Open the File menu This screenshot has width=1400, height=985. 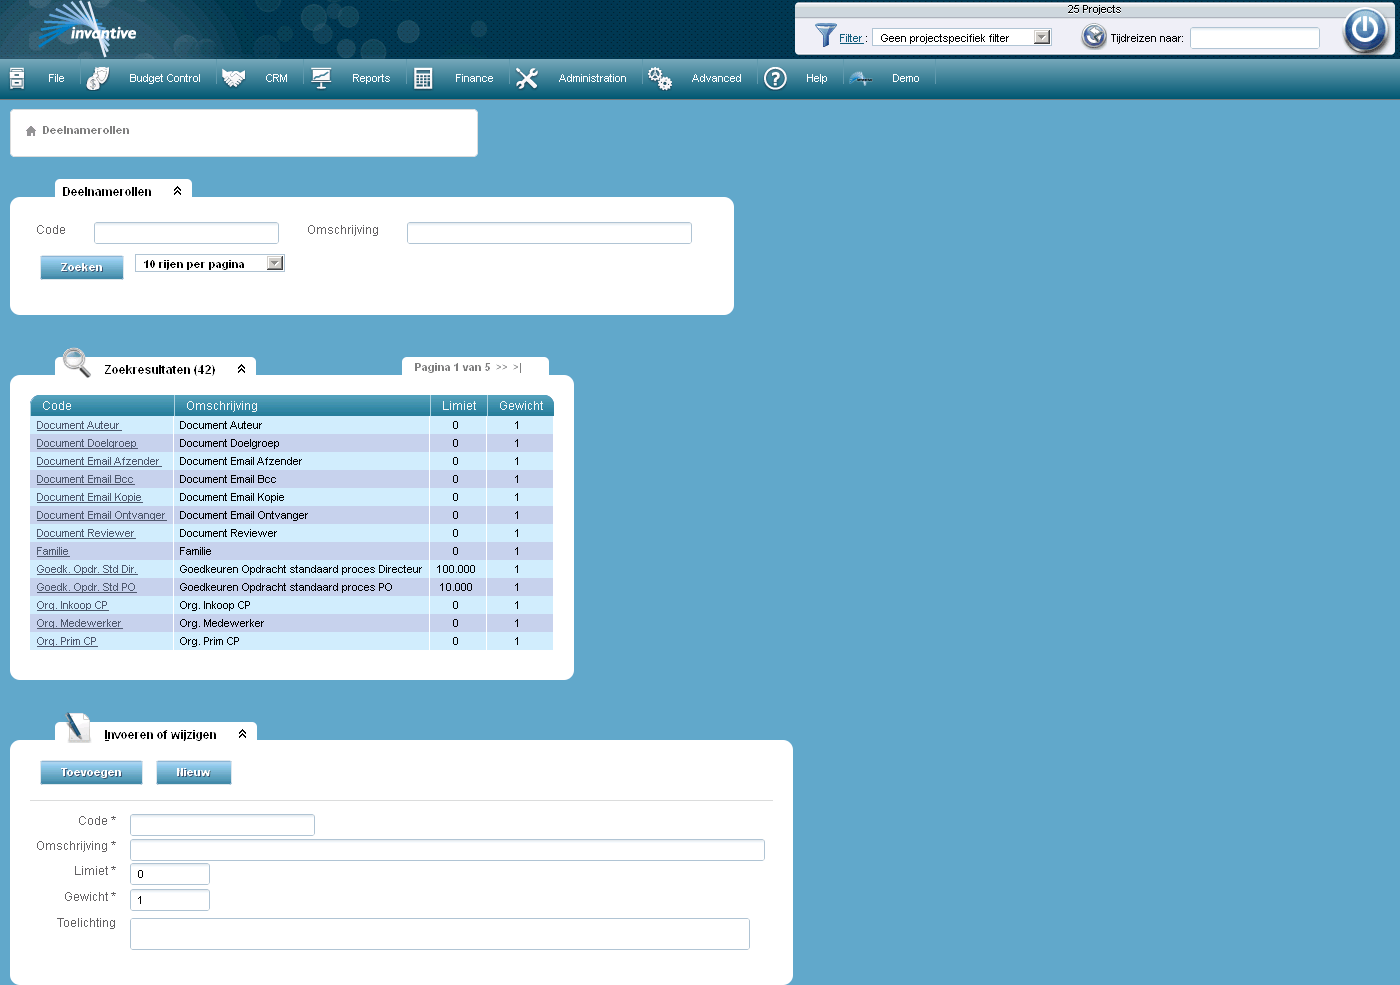pyautogui.click(x=56, y=78)
